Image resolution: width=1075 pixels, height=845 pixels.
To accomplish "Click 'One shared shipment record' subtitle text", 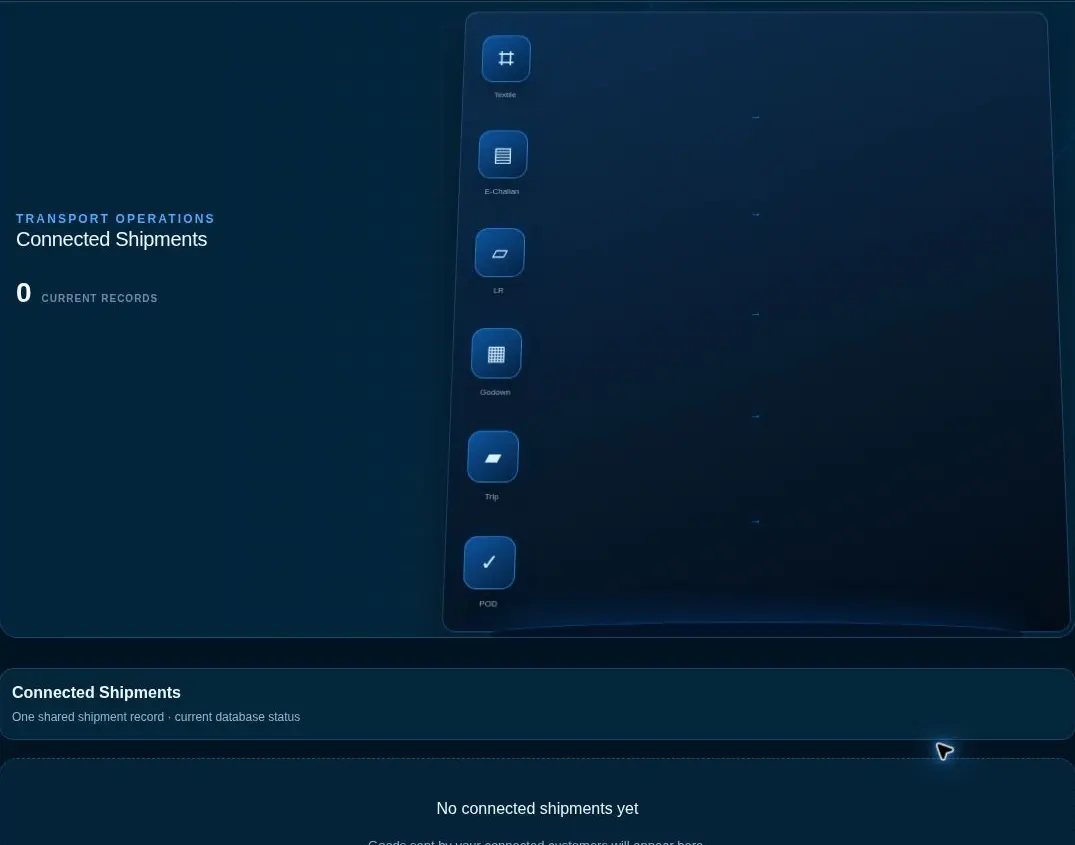I will (88, 717).
